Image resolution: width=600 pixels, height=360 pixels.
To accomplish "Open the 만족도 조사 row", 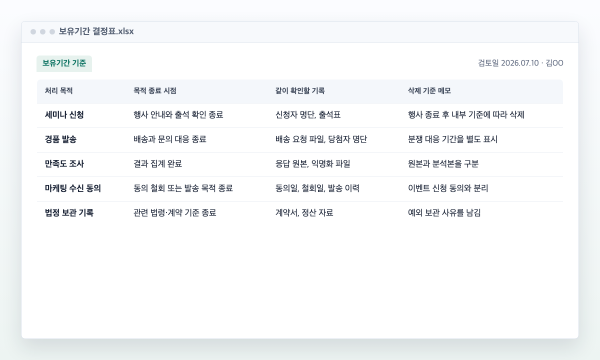I will (300, 164).
